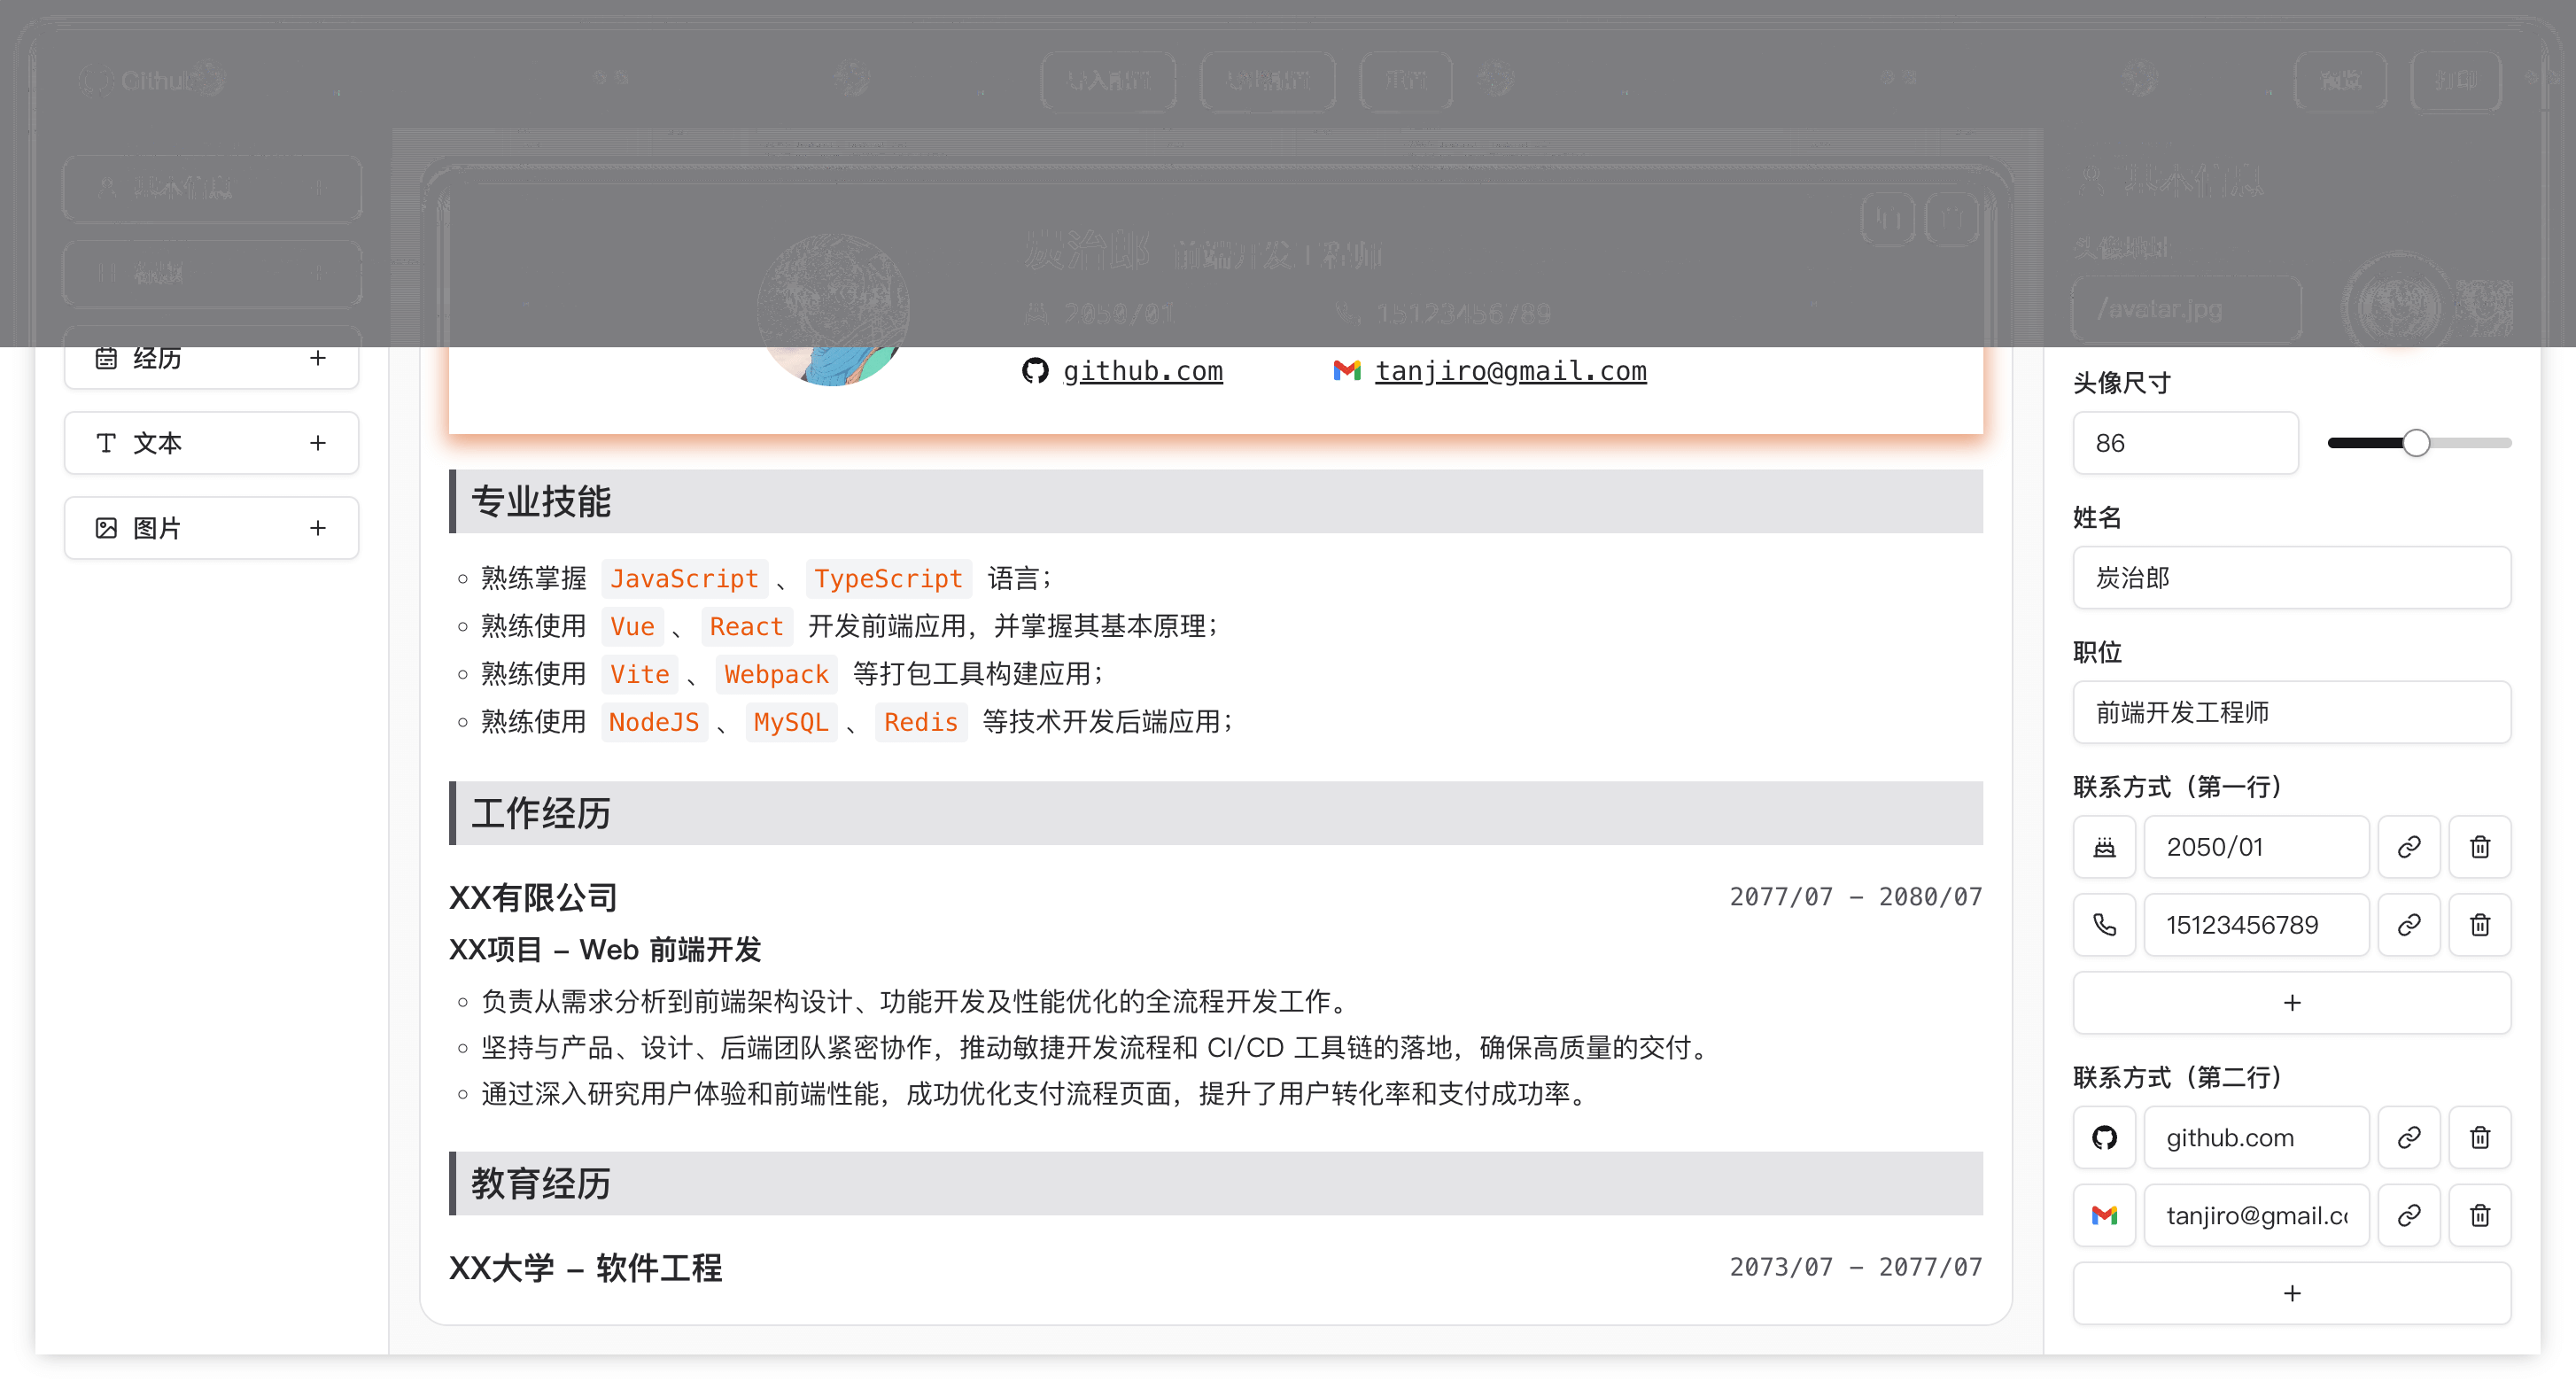
Task: Click the trash icon on the github.com row
Action: pos(2480,1137)
